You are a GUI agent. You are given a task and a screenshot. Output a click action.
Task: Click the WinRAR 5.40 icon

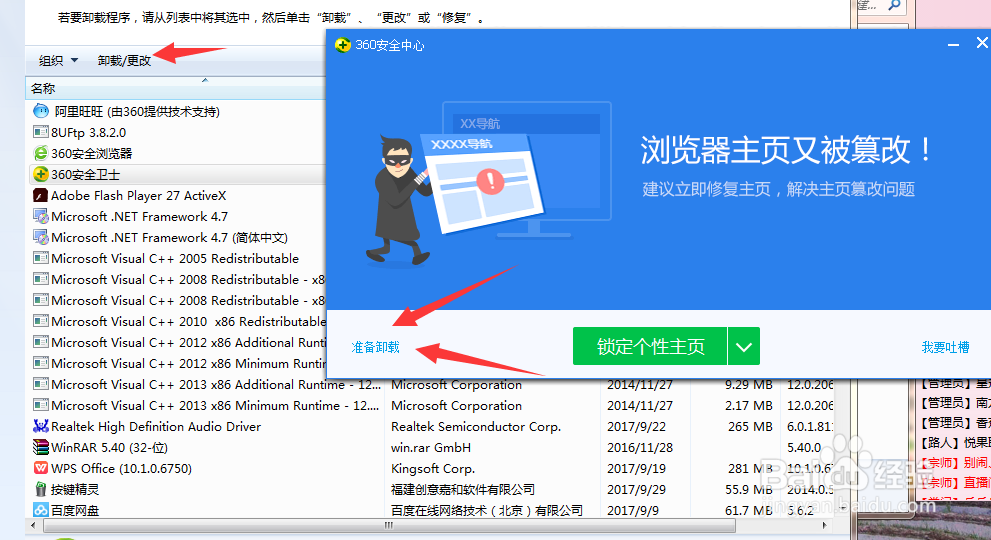tap(41, 447)
